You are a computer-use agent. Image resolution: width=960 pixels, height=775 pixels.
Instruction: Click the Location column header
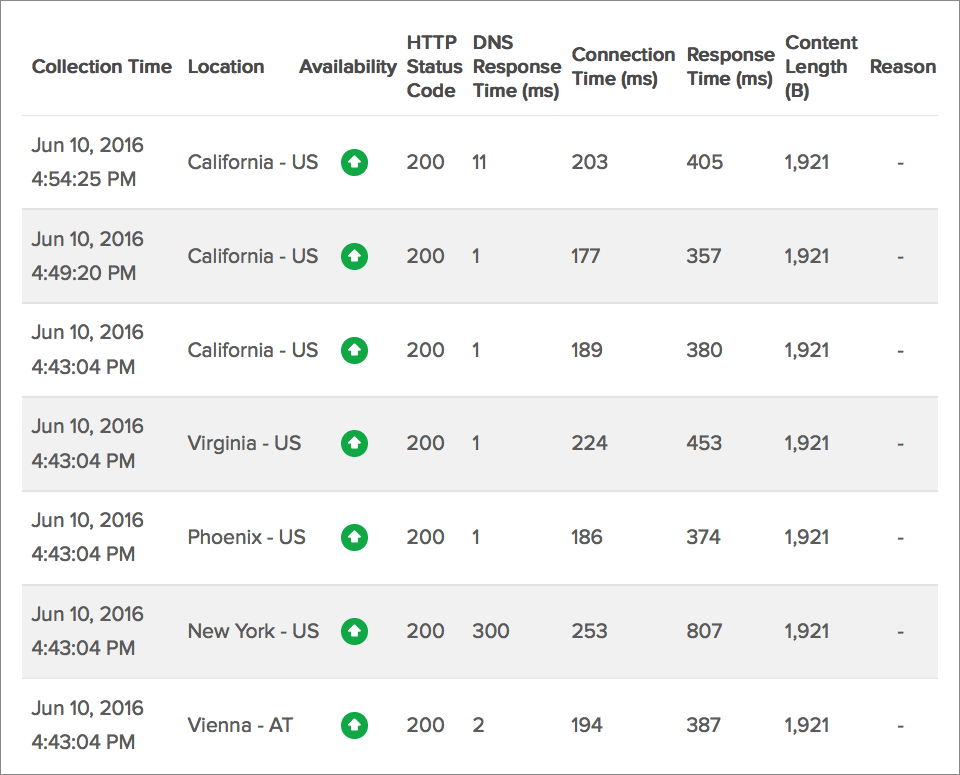point(226,66)
